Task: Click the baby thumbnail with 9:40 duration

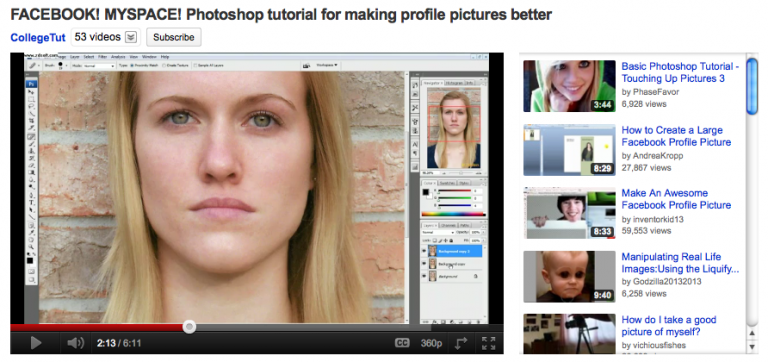Action: [x=569, y=277]
